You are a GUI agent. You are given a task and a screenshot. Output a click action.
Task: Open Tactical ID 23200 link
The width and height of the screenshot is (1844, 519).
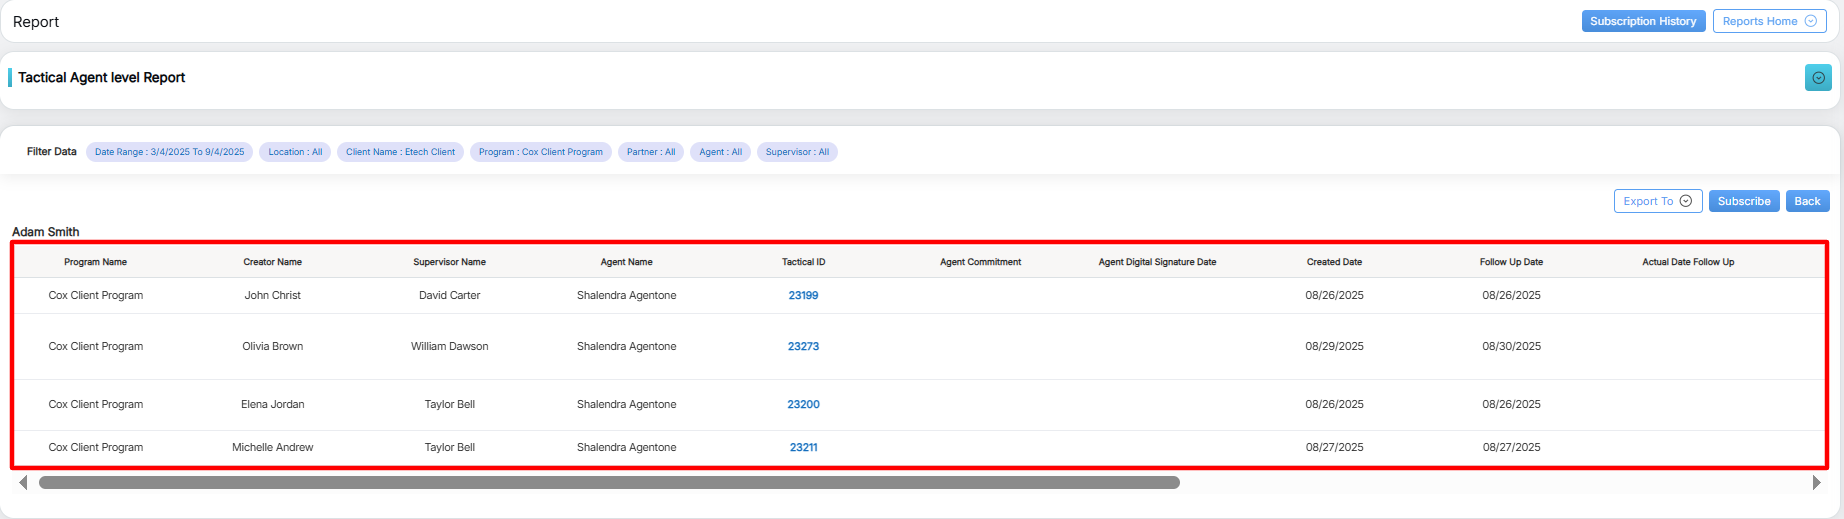[x=803, y=405]
